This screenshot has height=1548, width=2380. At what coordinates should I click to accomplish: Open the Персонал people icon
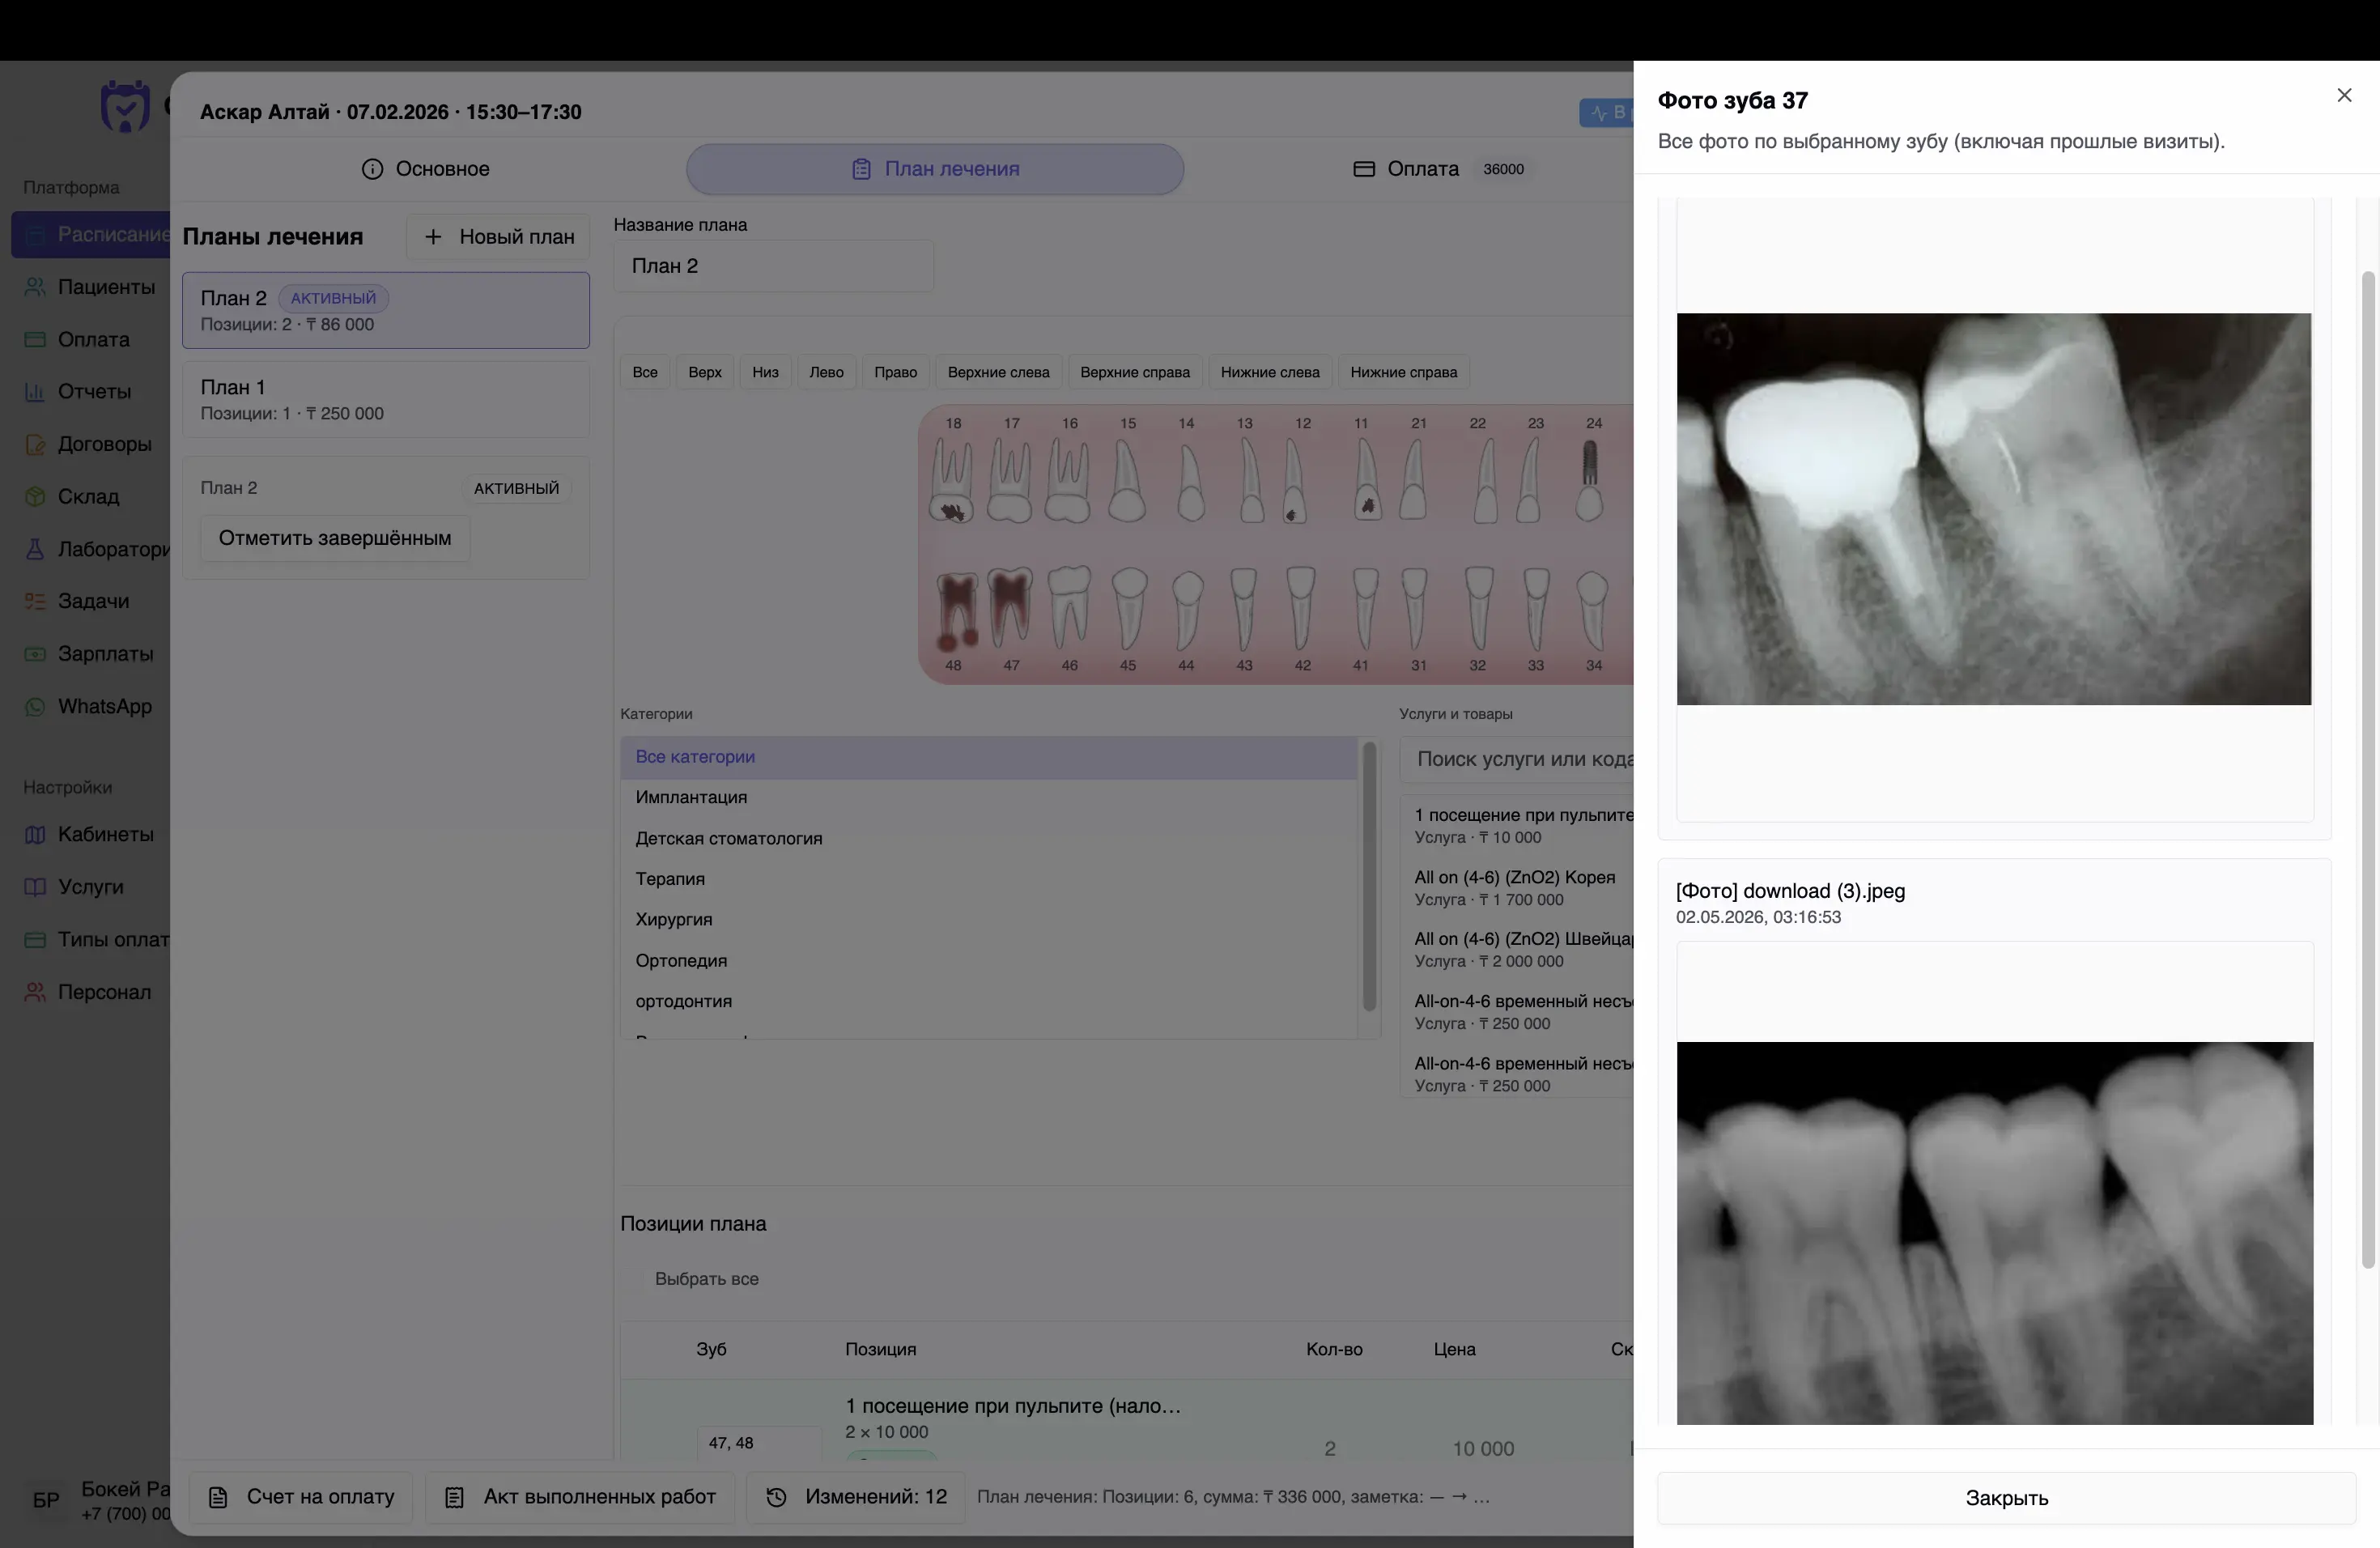coord(35,992)
